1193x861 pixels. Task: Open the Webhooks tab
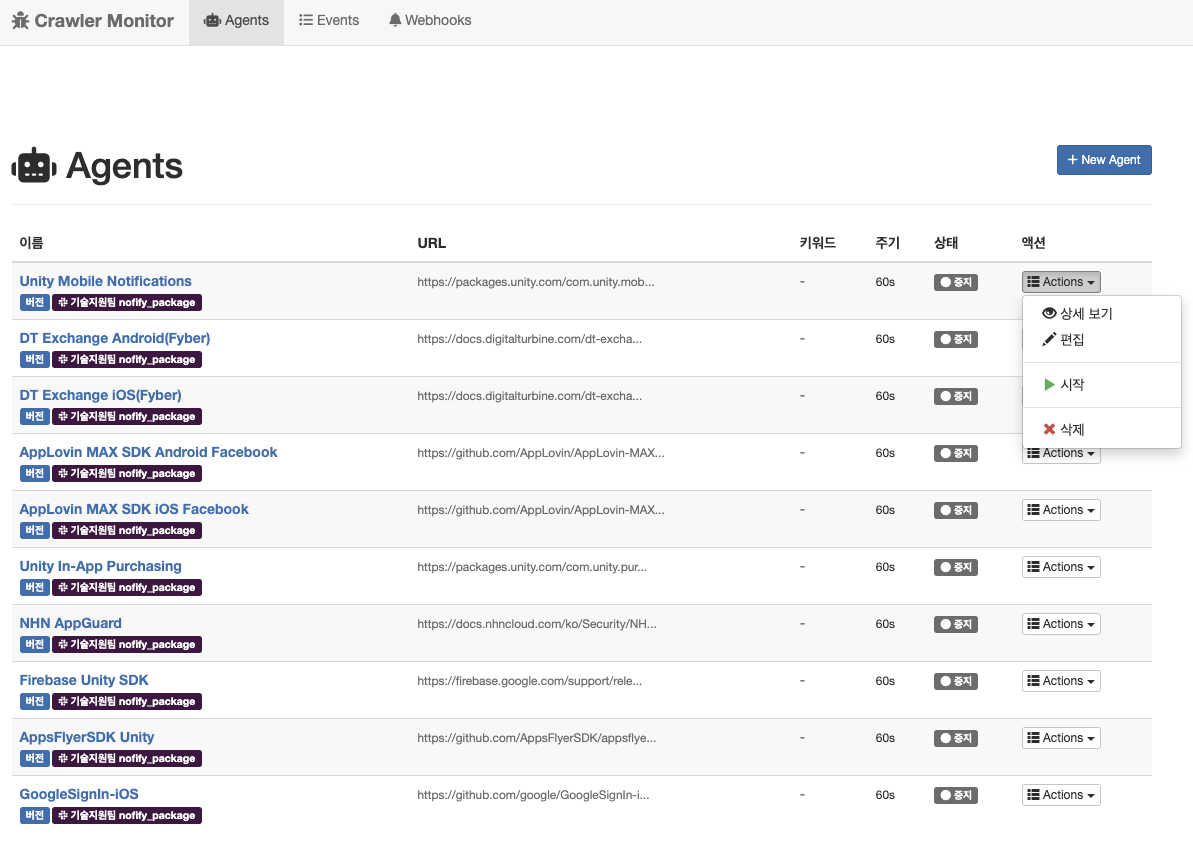[430, 21]
